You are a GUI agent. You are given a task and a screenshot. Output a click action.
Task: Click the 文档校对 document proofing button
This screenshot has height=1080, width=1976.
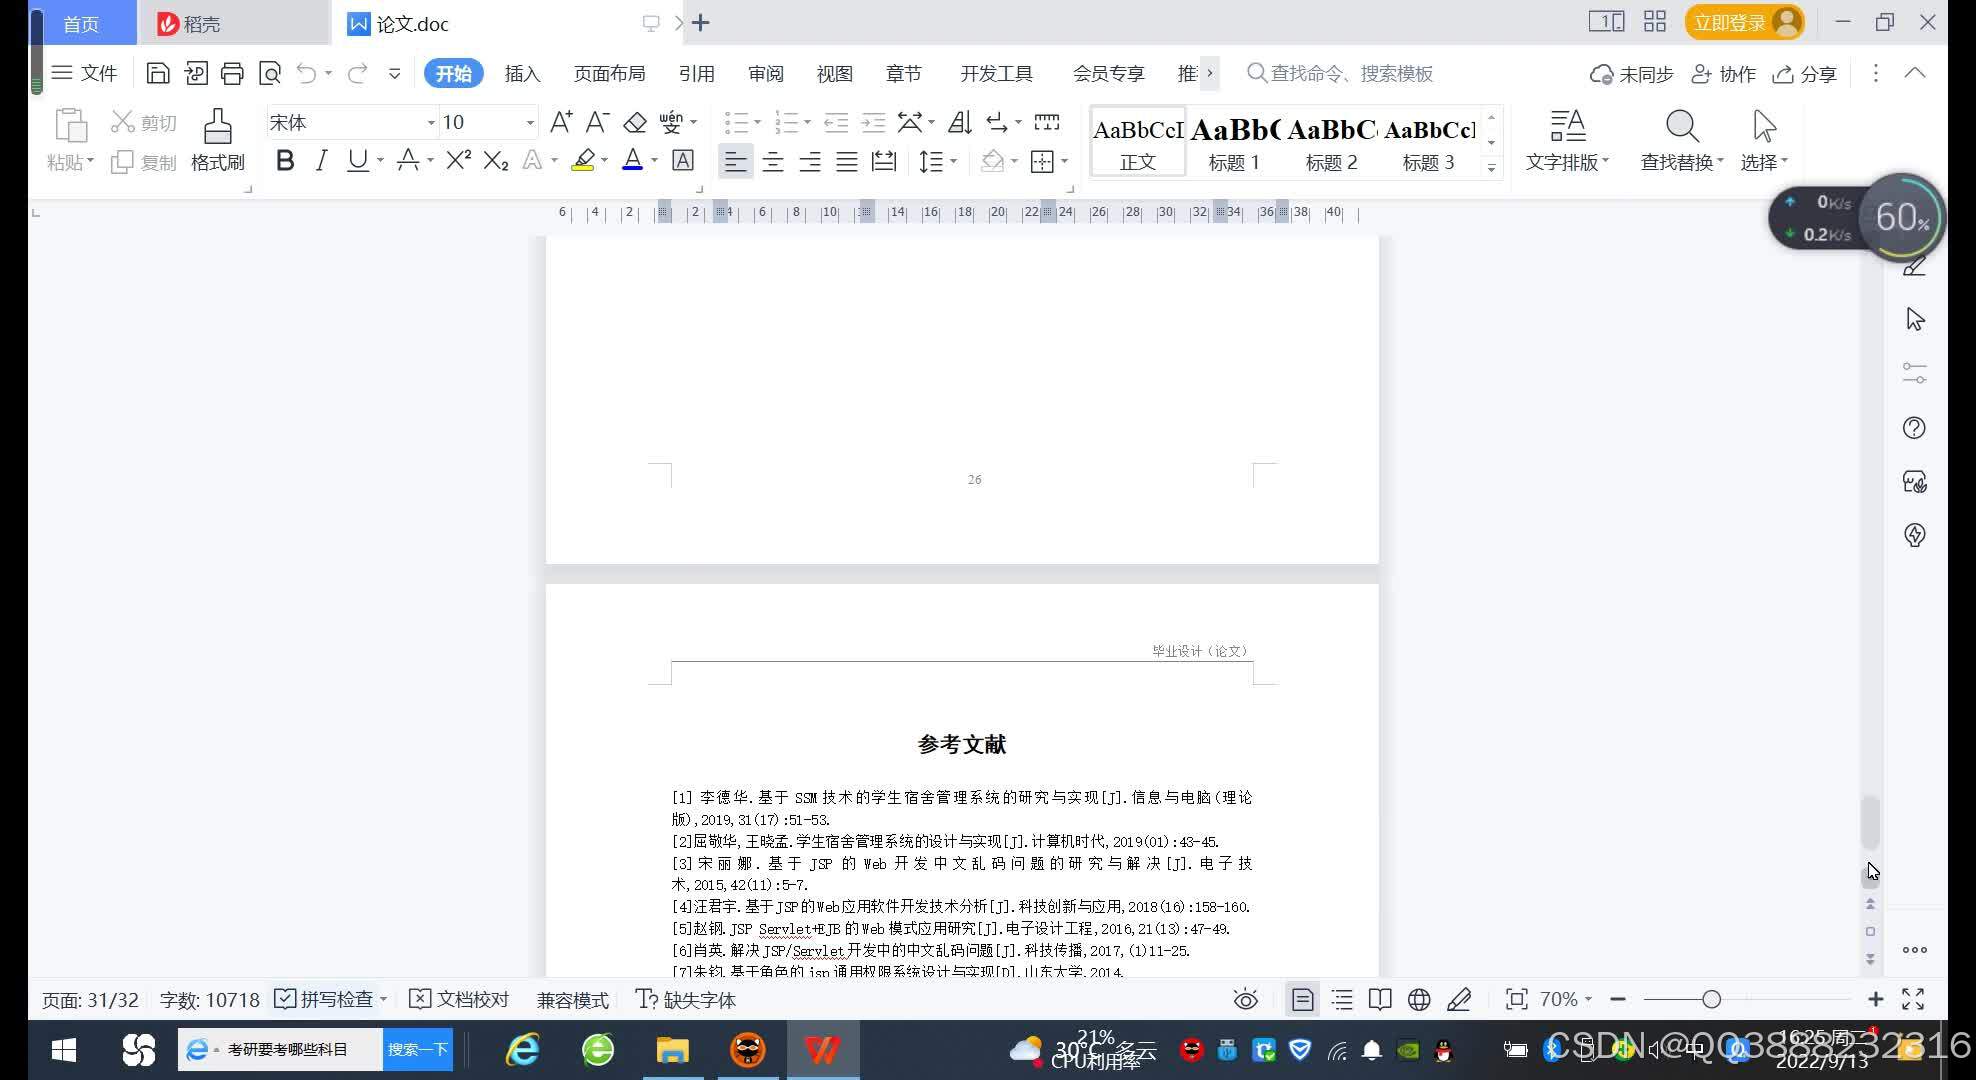point(459,999)
